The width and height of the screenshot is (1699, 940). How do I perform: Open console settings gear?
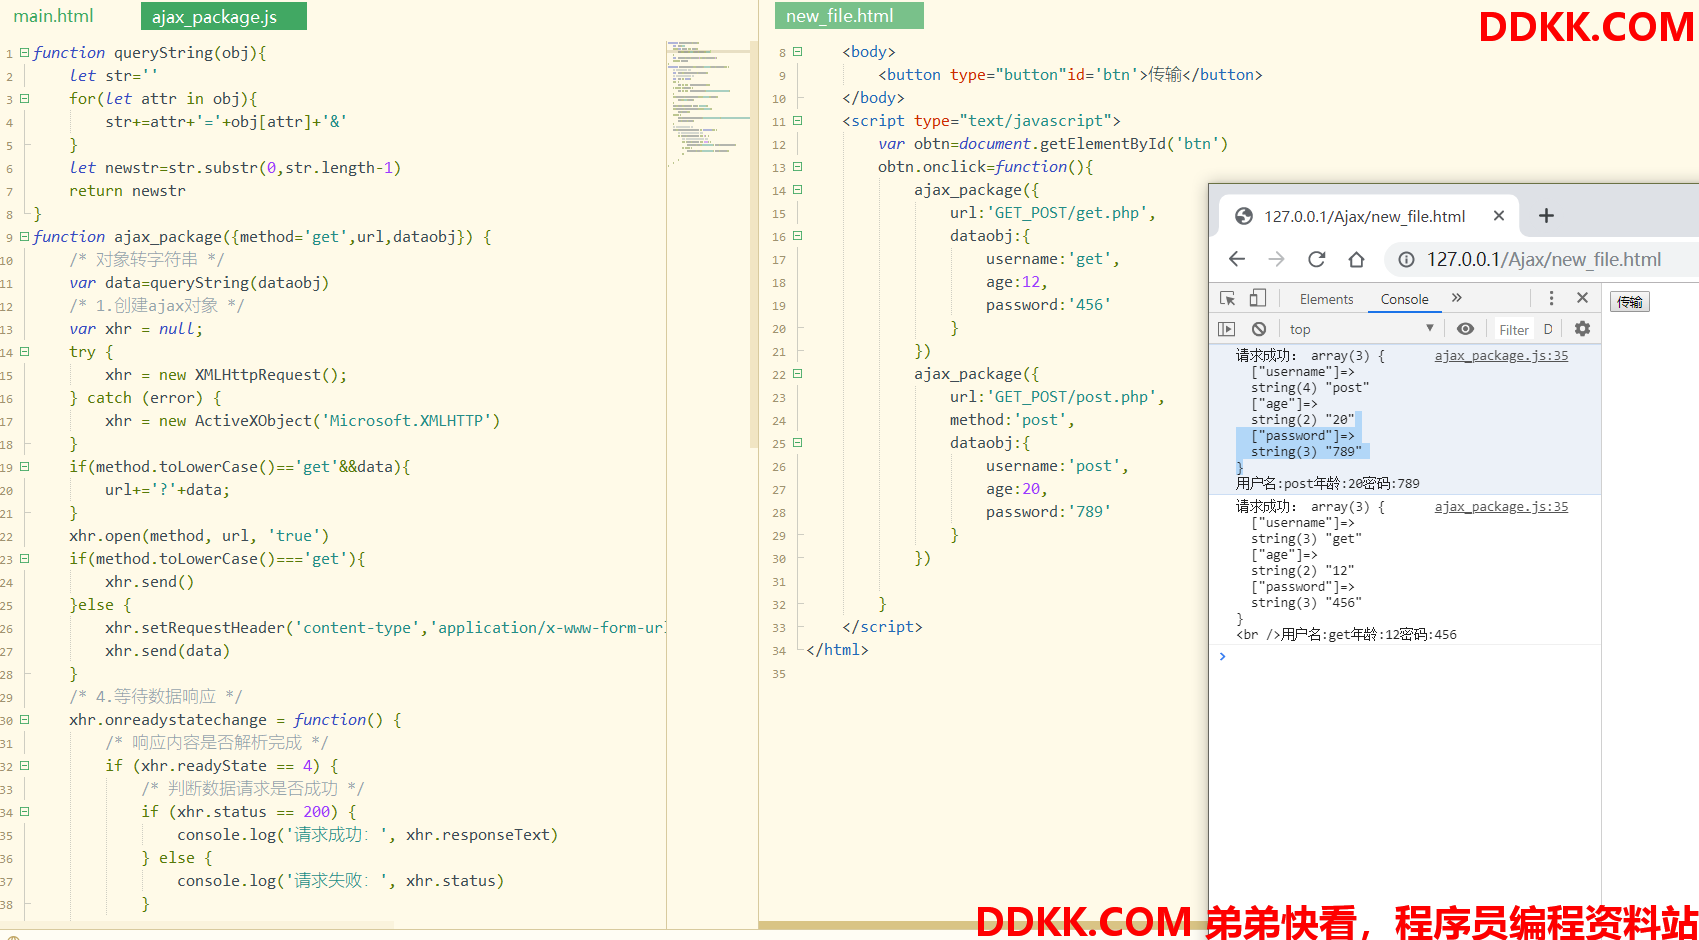(x=1582, y=328)
